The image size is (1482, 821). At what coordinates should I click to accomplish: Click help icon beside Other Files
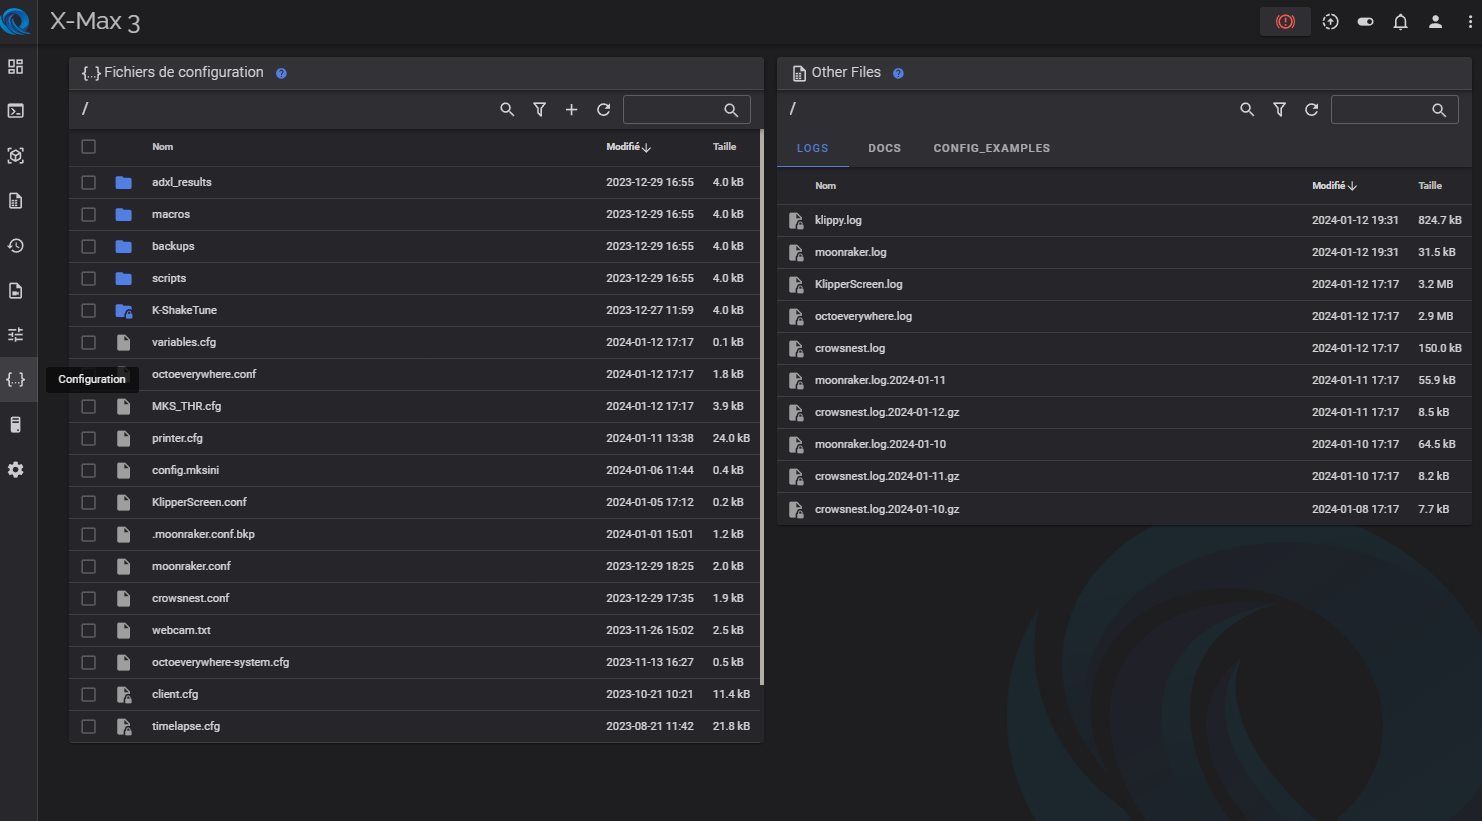pos(898,73)
